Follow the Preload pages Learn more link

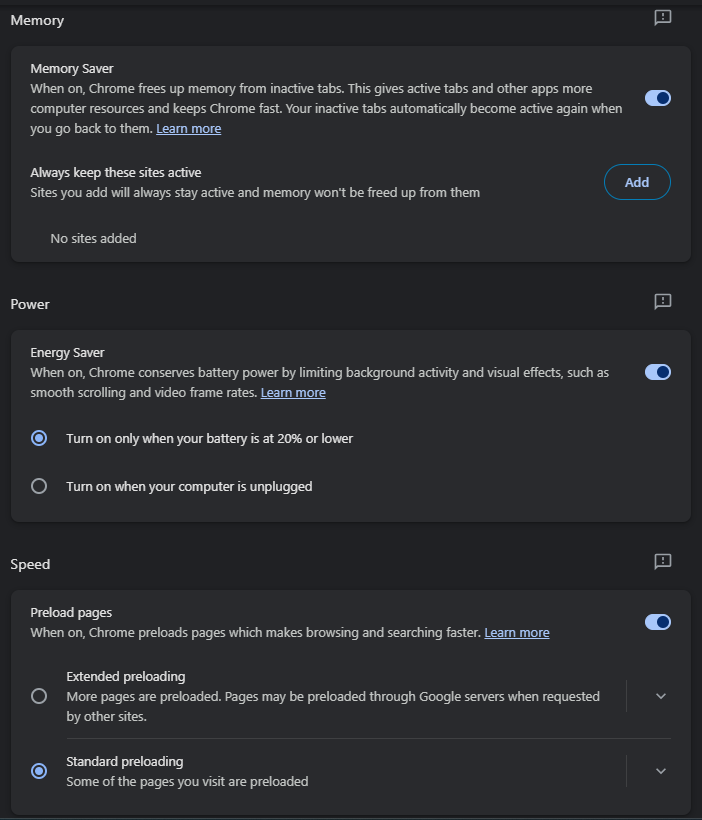[x=517, y=633]
